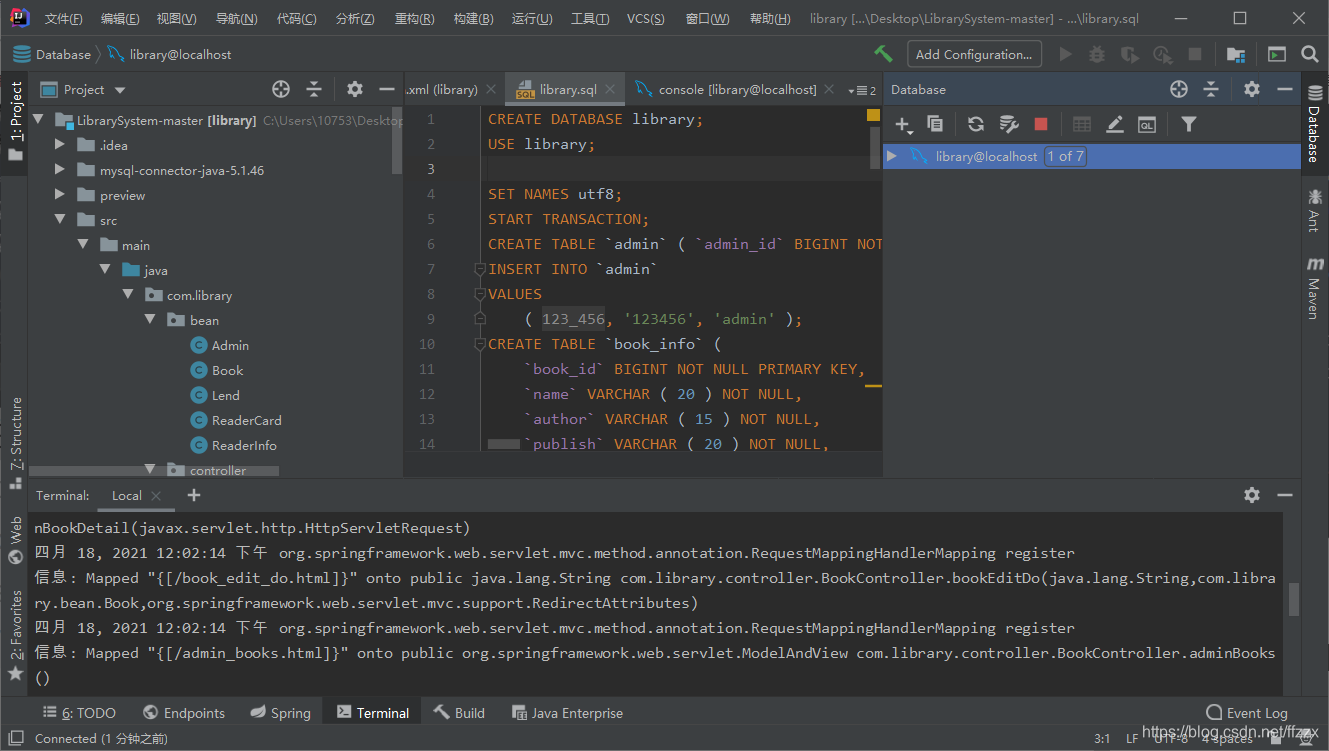Screen dimensions: 1329x751
Task: Hide the Terminal panel with minus icon
Action: [x=1284, y=495]
